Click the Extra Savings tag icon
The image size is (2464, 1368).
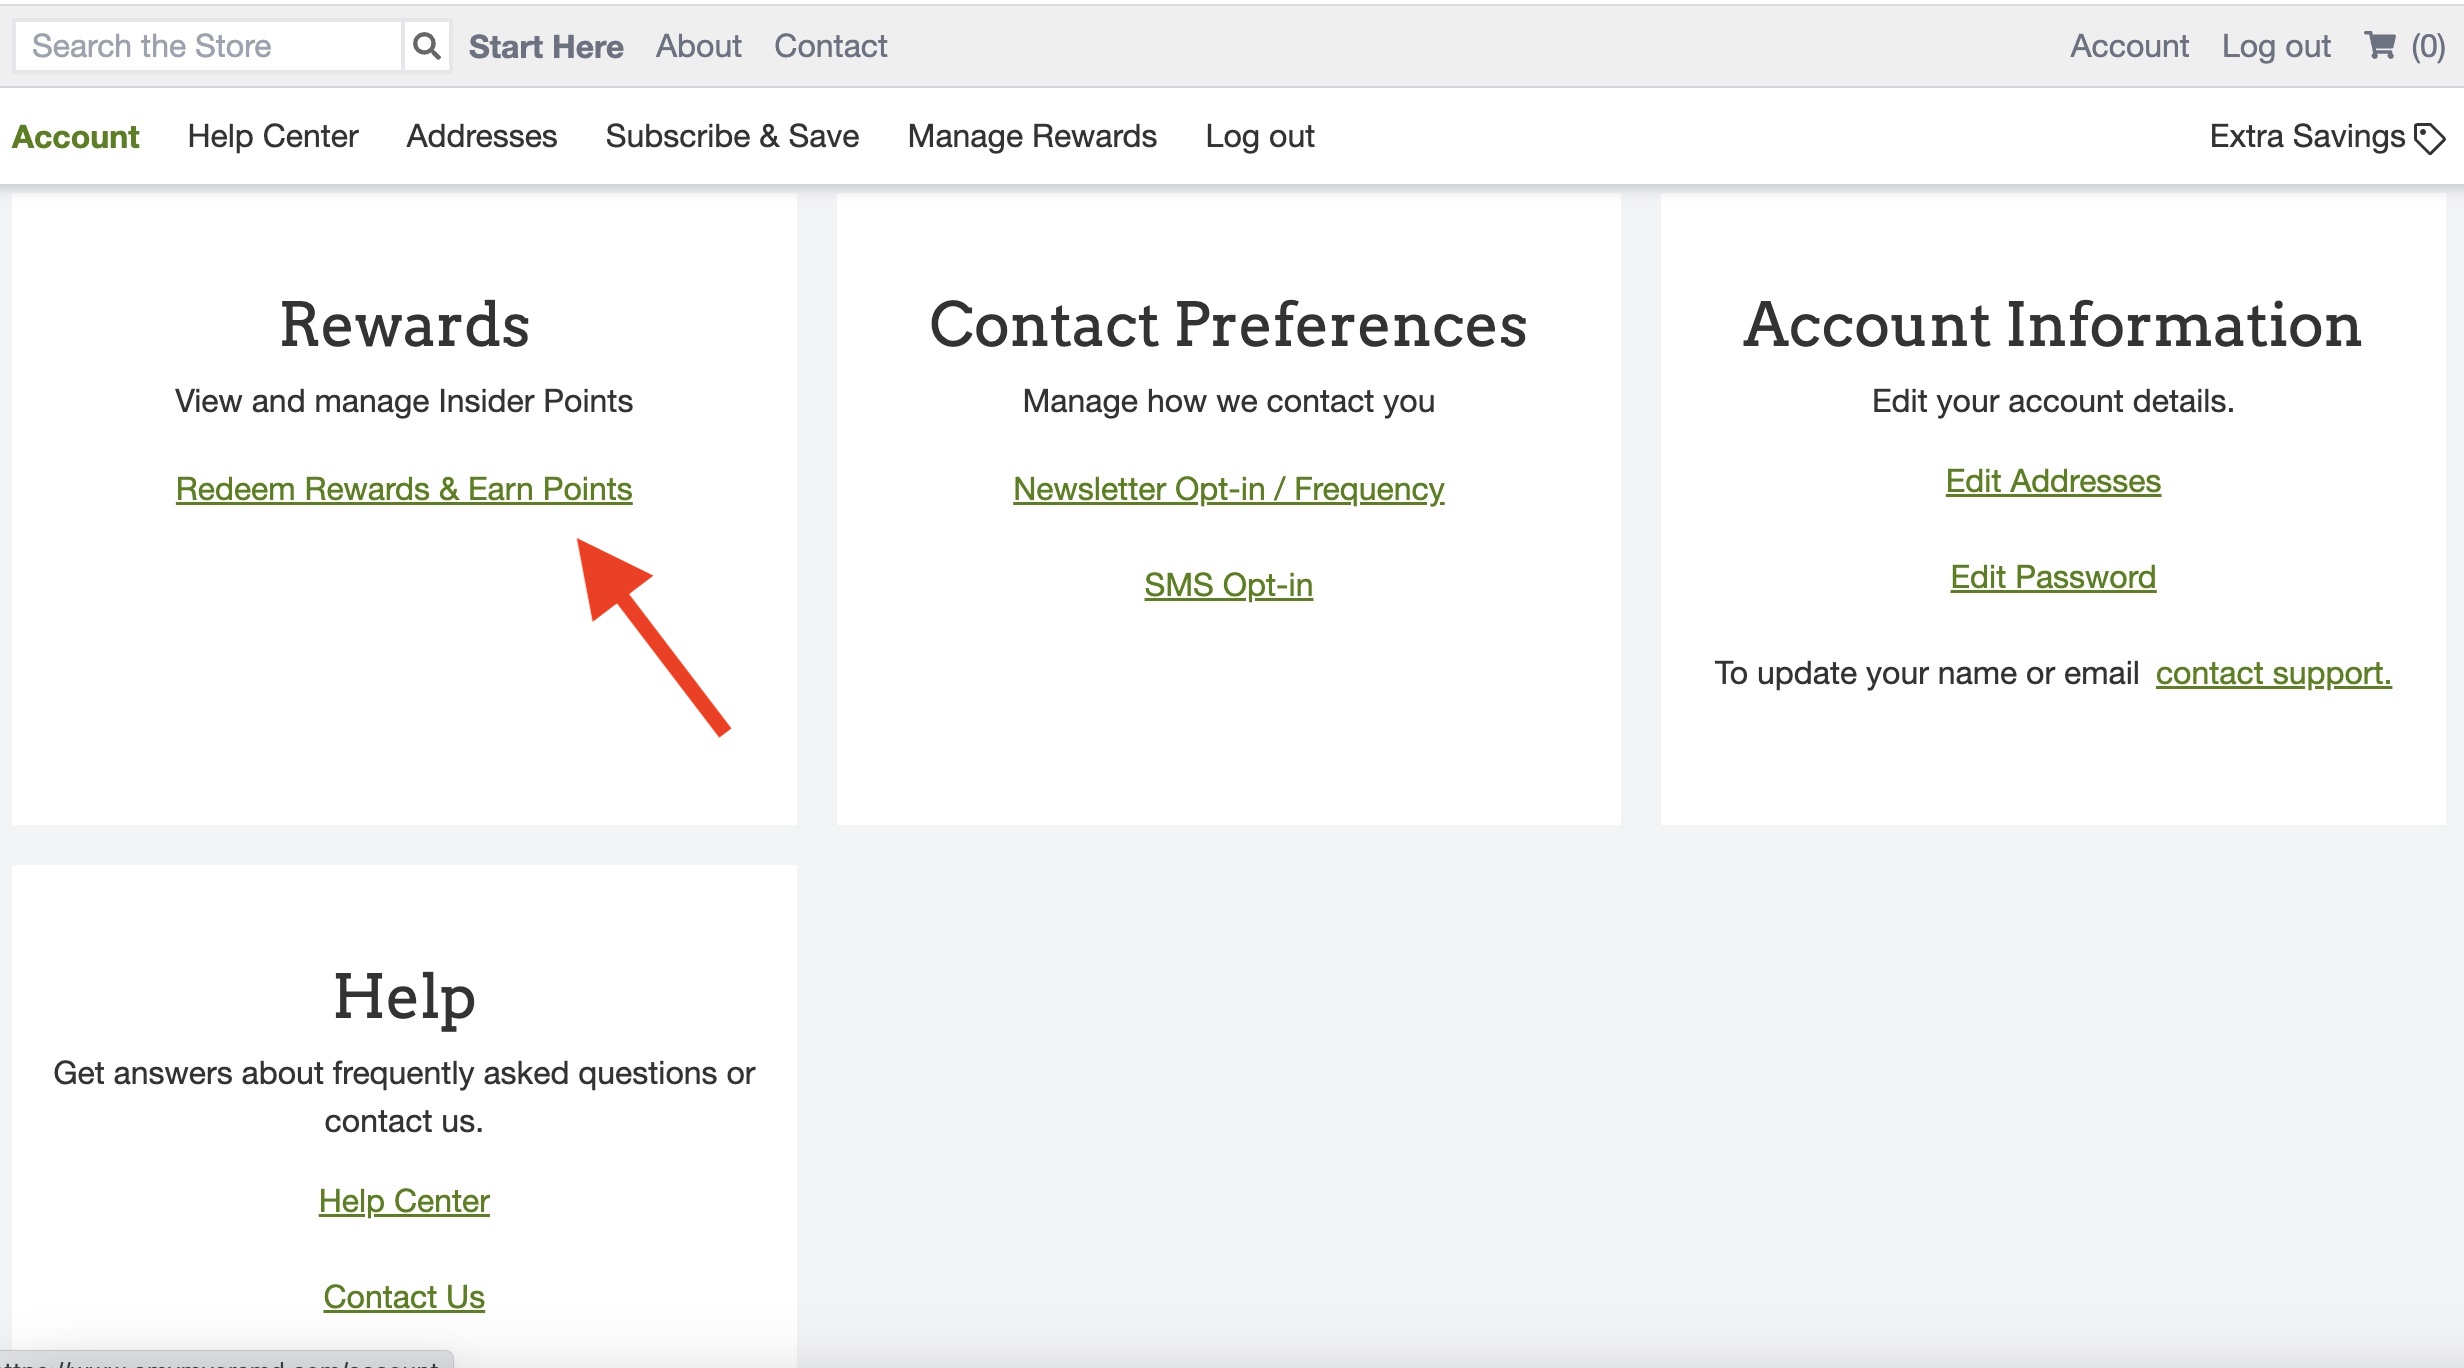[x=2429, y=138]
